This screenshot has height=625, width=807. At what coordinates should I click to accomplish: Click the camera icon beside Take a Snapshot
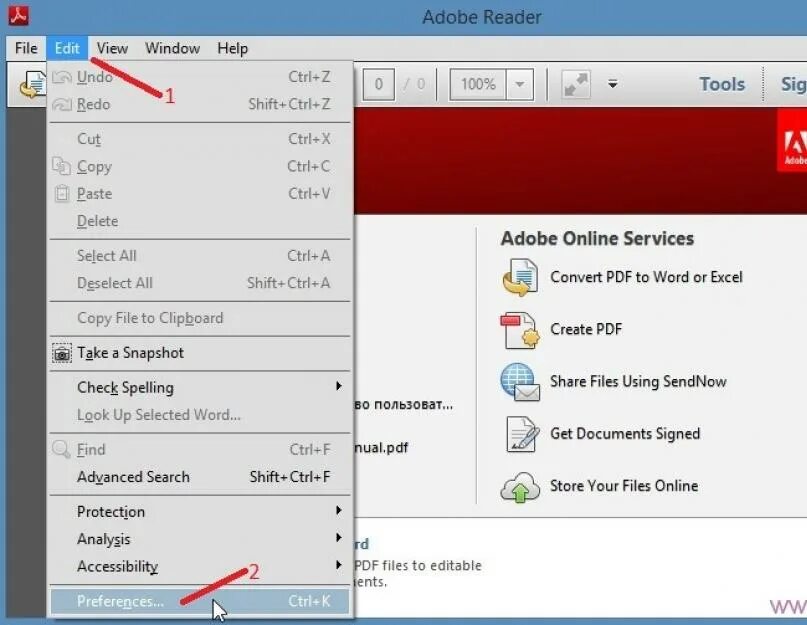[62, 354]
